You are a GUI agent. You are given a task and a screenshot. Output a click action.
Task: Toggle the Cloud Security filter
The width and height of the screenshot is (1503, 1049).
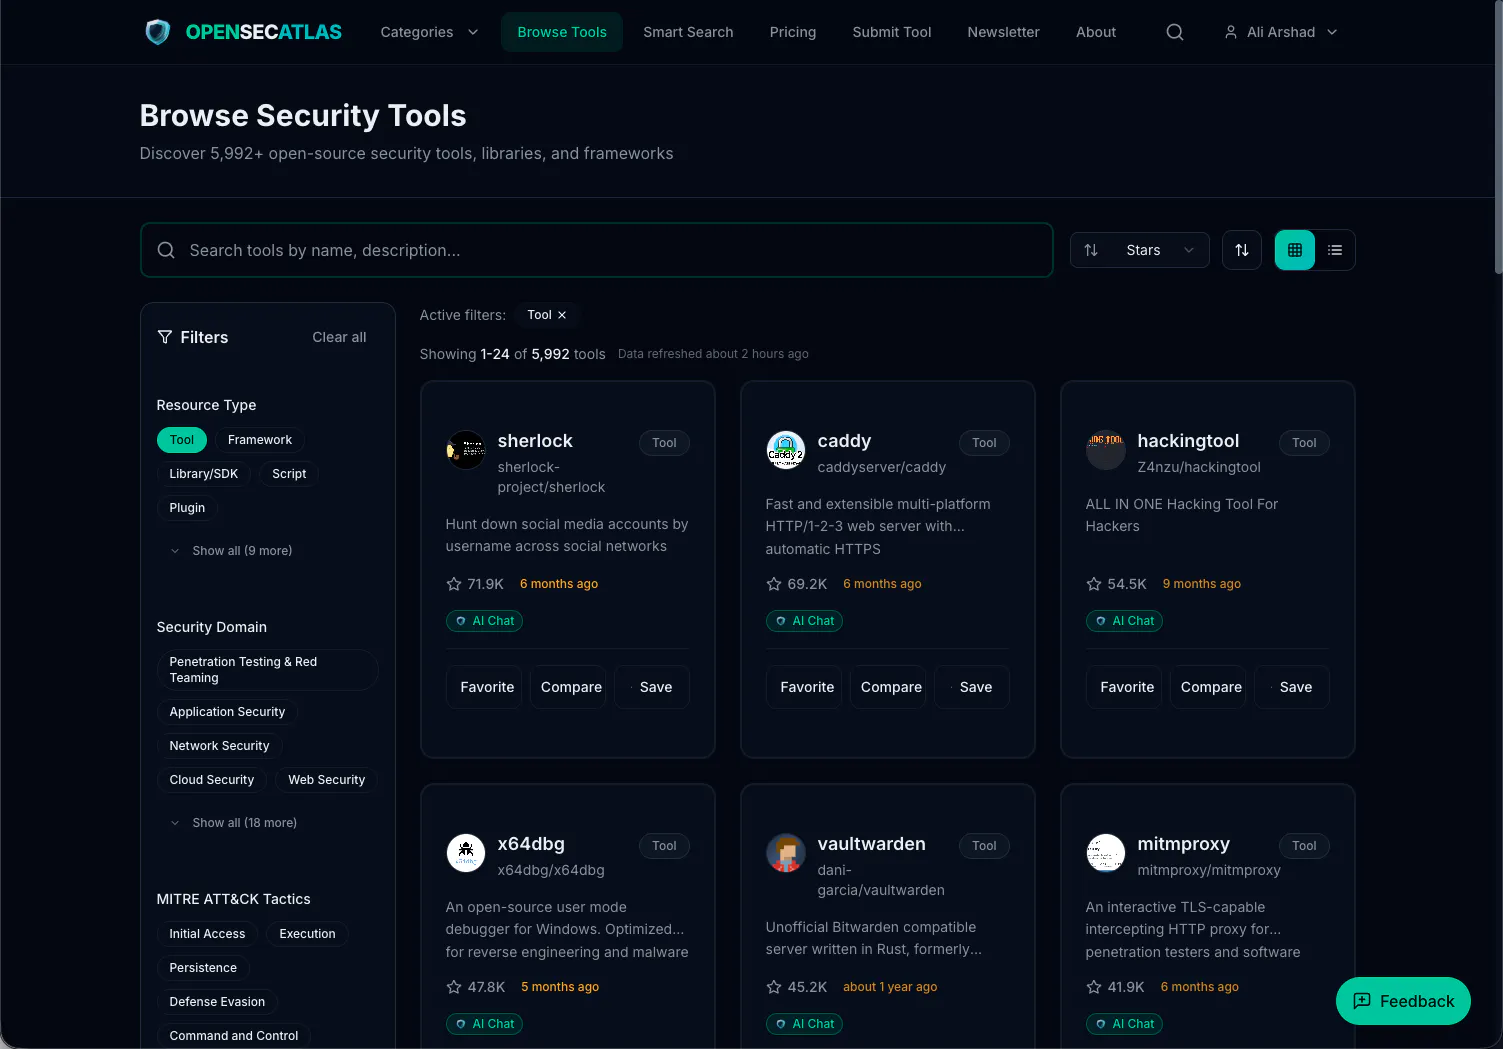coord(212,780)
